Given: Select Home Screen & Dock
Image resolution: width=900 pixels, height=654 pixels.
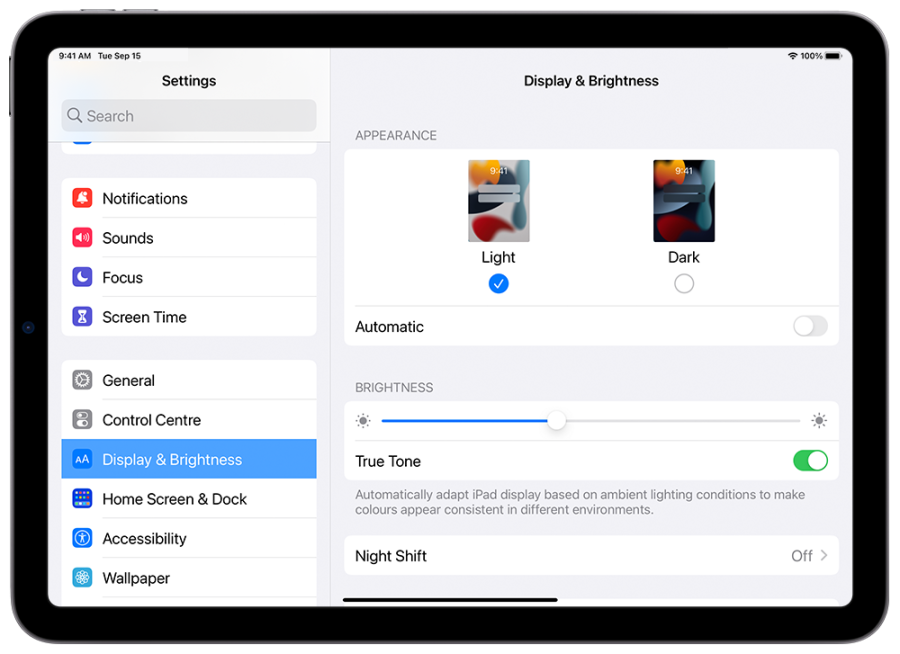Looking at the screenshot, I should [x=175, y=498].
